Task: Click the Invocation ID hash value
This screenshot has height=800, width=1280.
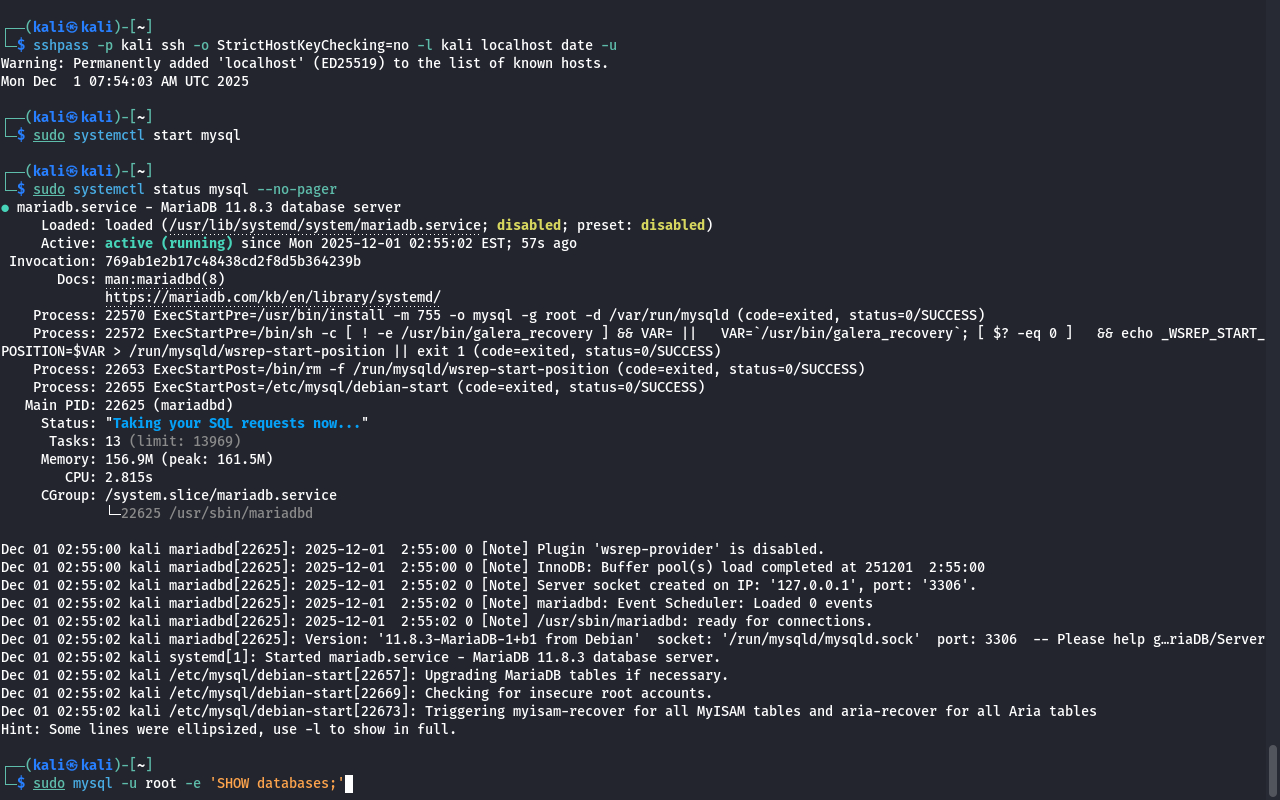Action: click(x=232, y=261)
